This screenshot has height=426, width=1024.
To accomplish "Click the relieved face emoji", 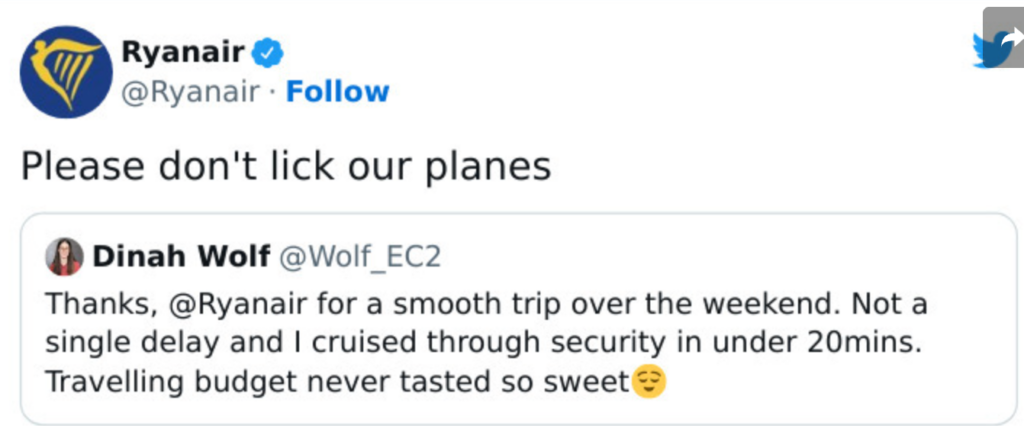I will point(650,381).
